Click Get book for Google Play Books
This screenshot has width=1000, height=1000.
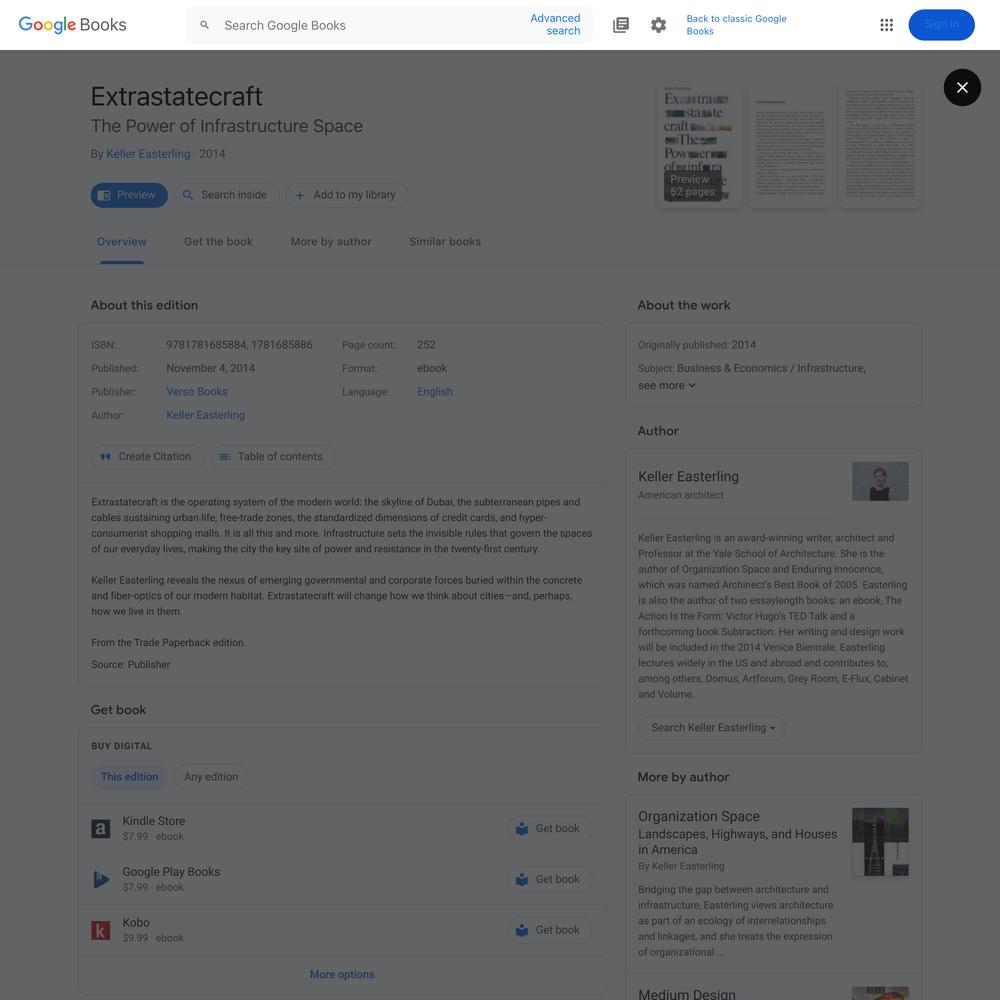(x=549, y=879)
